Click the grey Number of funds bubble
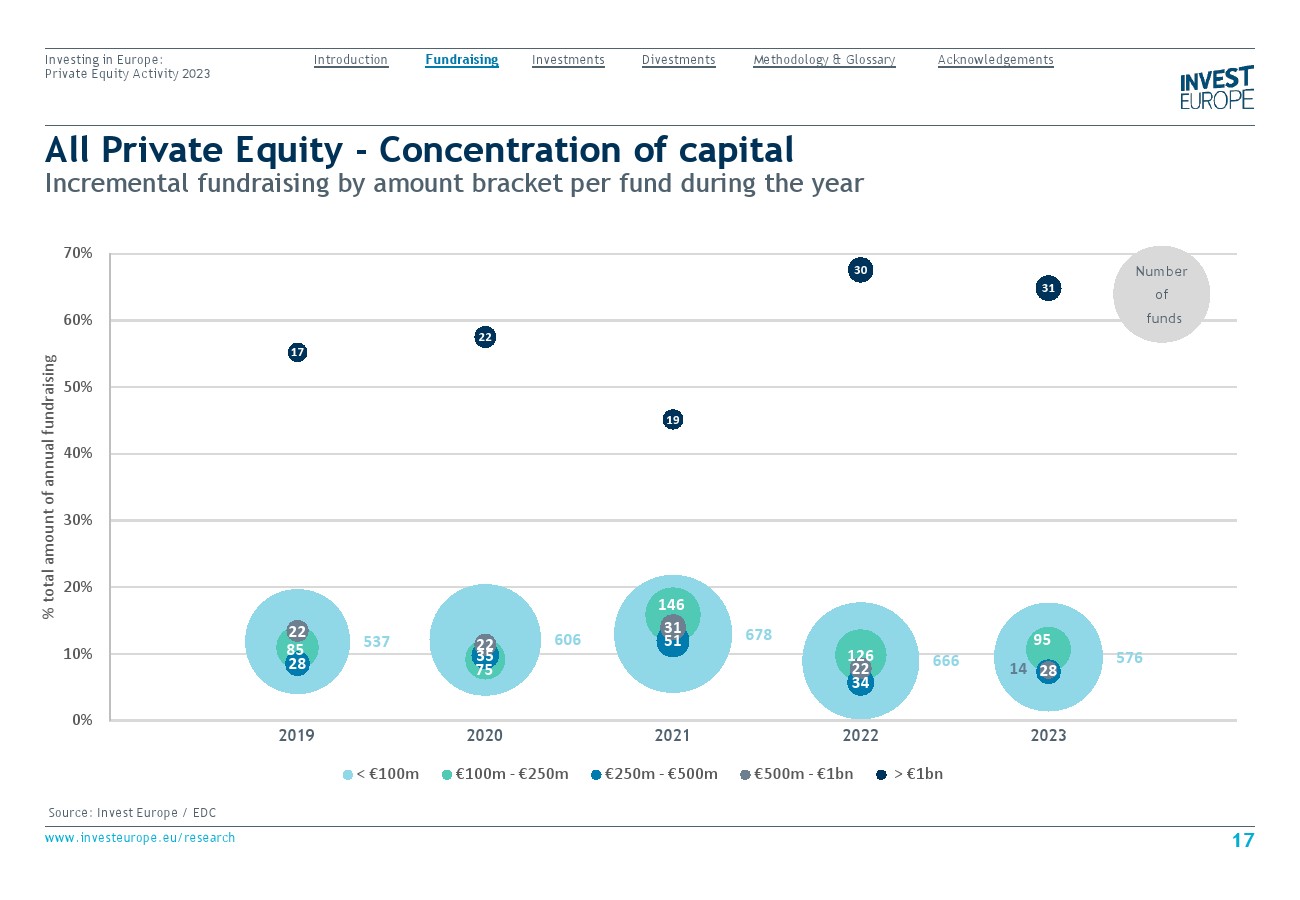 (x=1161, y=294)
